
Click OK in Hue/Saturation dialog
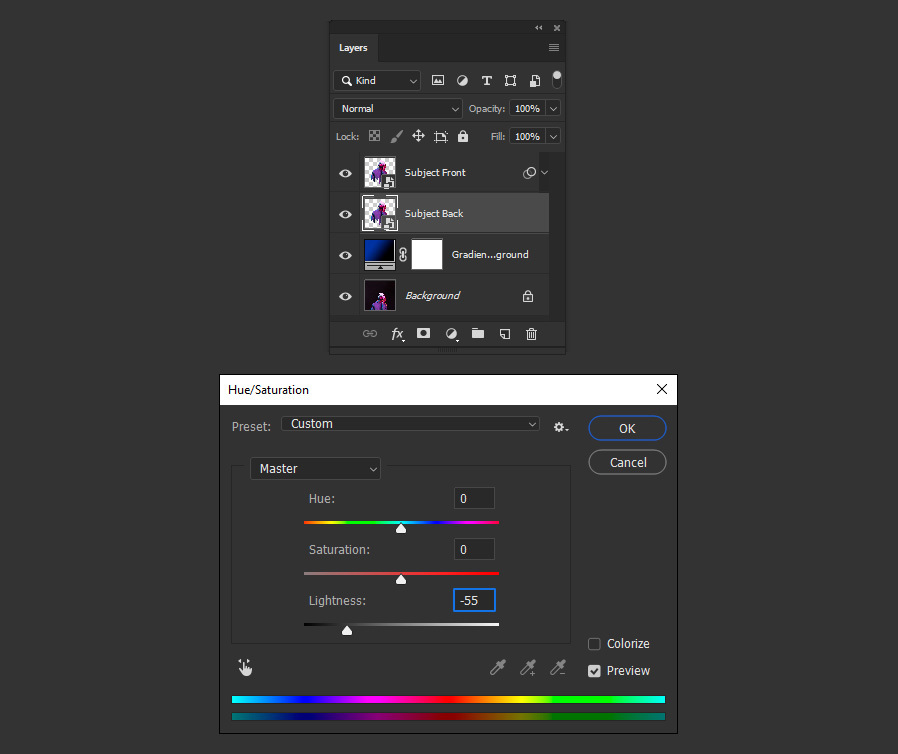tap(627, 428)
